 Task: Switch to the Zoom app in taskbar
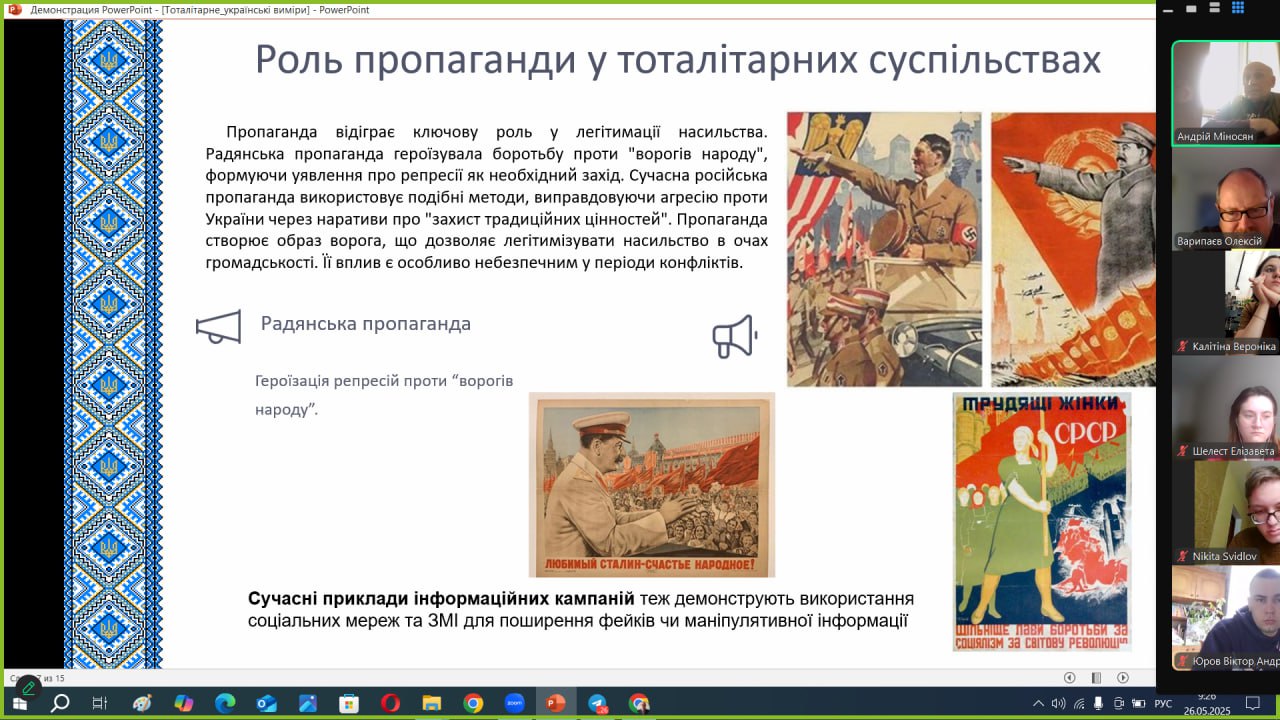[514, 703]
